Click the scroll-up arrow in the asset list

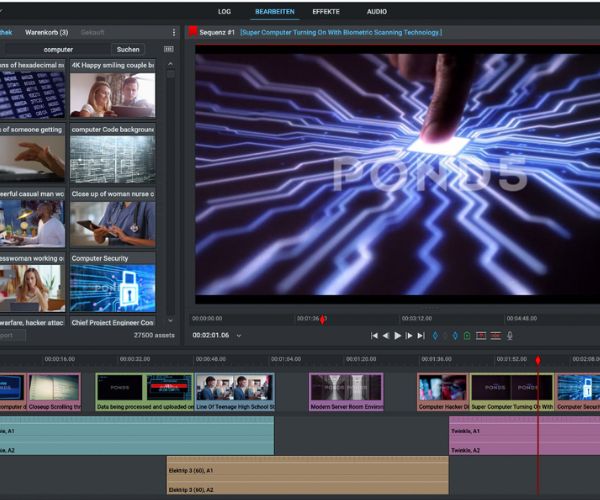click(170, 64)
